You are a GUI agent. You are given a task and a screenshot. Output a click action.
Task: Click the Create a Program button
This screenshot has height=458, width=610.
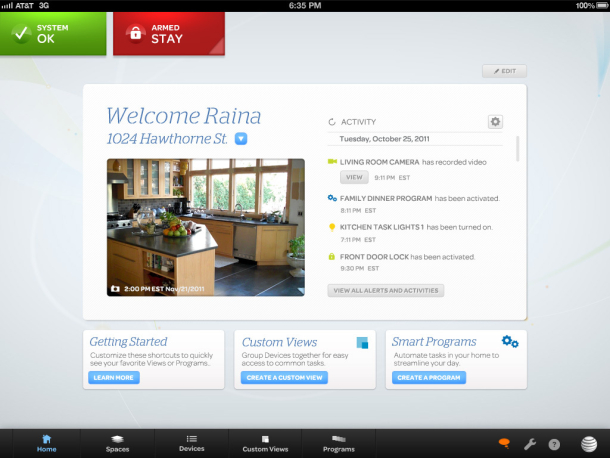pos(429,377)
